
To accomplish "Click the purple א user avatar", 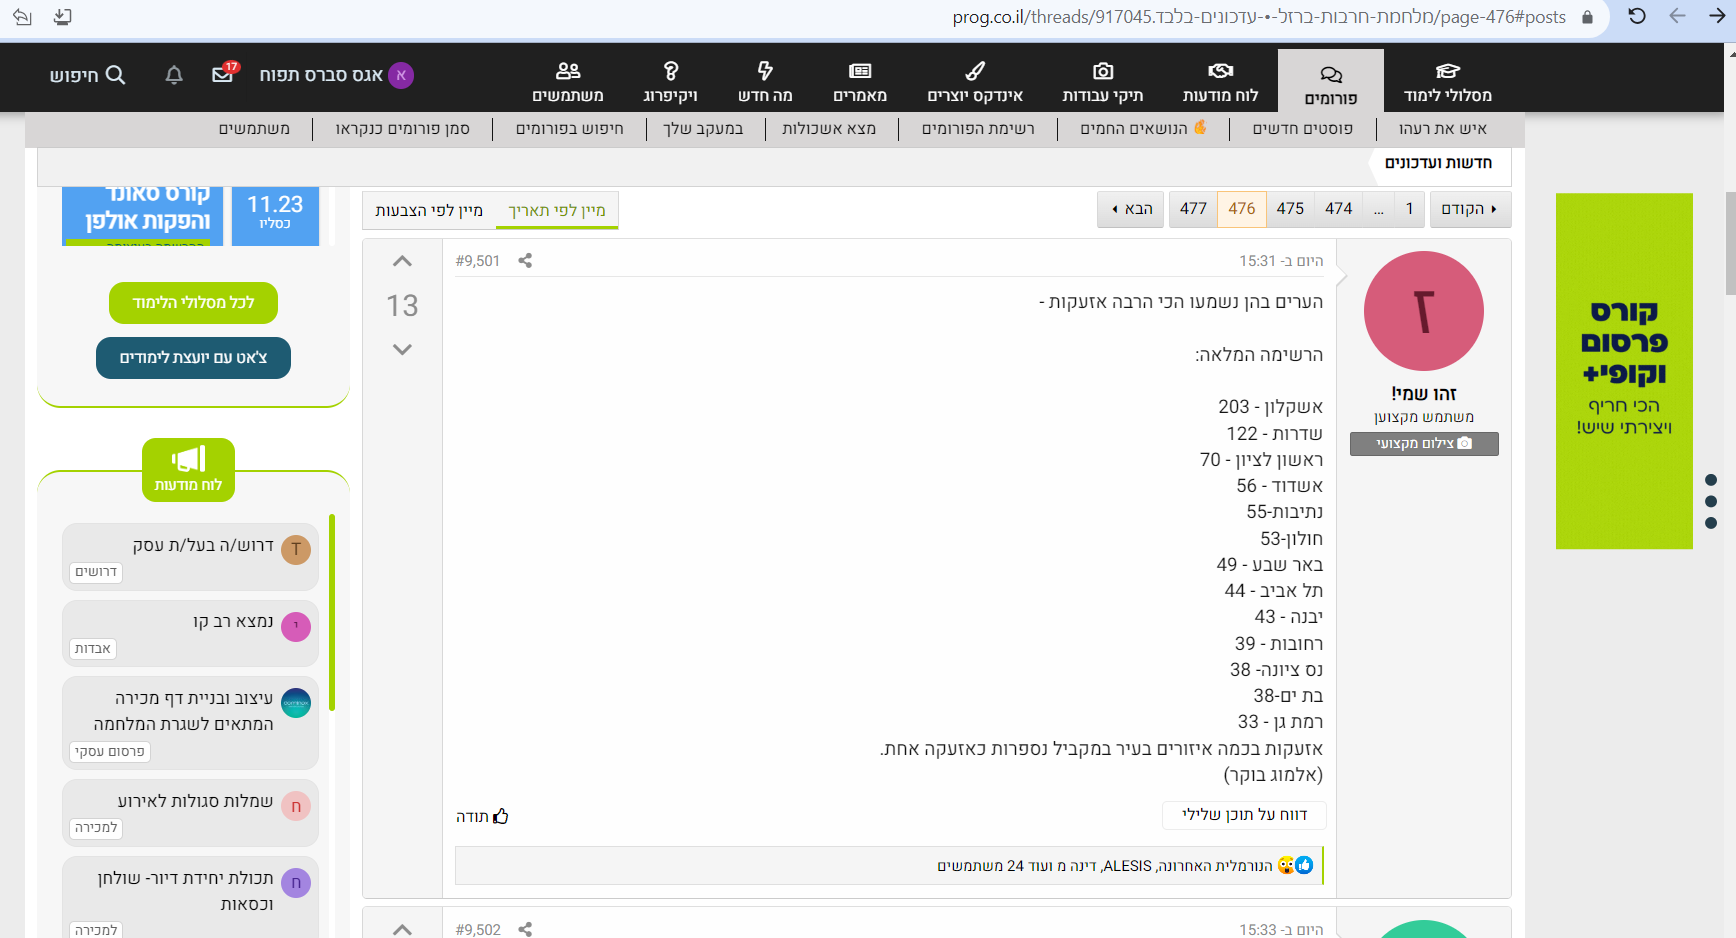I will 401,75.
